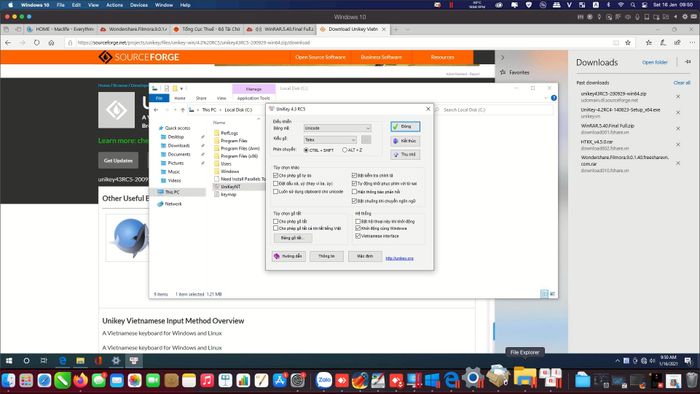
Task: Select Downloads in File Explorer sidebar
Action: click(179, 145)
